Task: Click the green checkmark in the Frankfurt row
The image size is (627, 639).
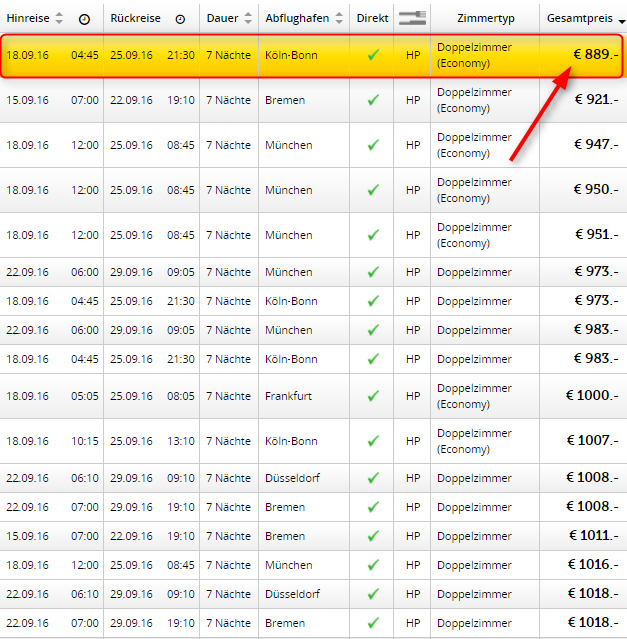Action: (373, 396)
